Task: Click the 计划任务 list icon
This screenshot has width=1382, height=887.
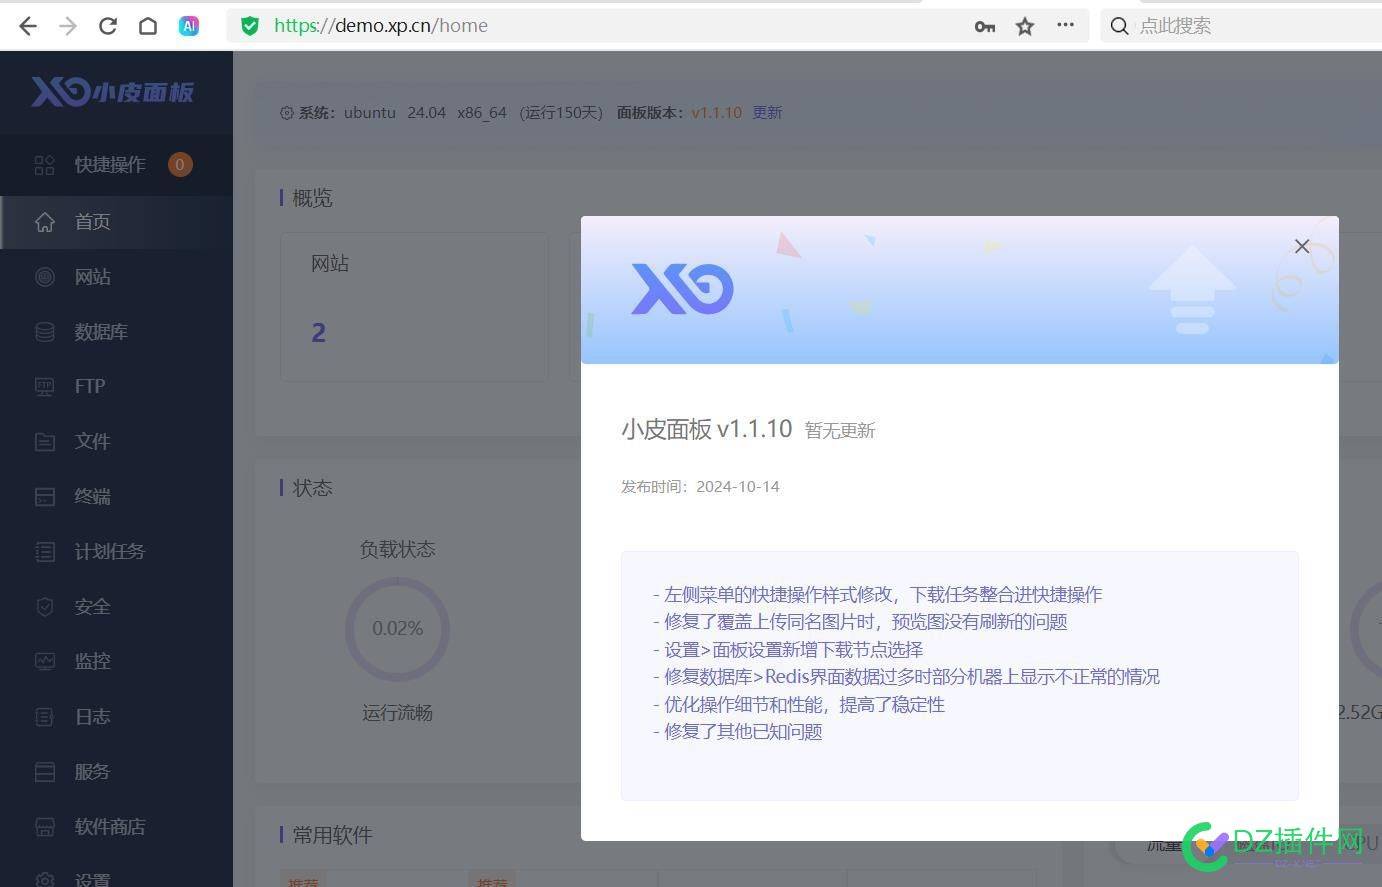Action: click(45, 551)
